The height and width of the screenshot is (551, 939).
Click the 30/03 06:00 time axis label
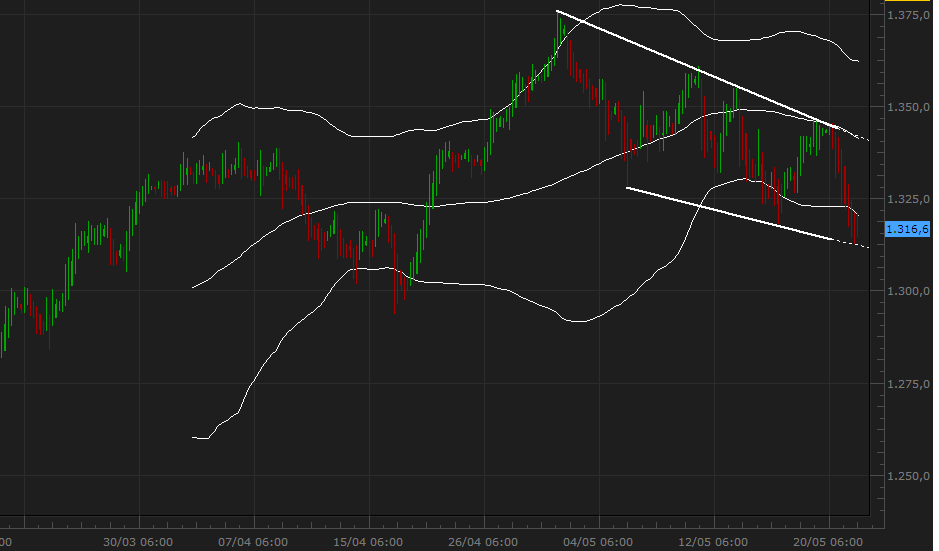(x=138, y=542)
